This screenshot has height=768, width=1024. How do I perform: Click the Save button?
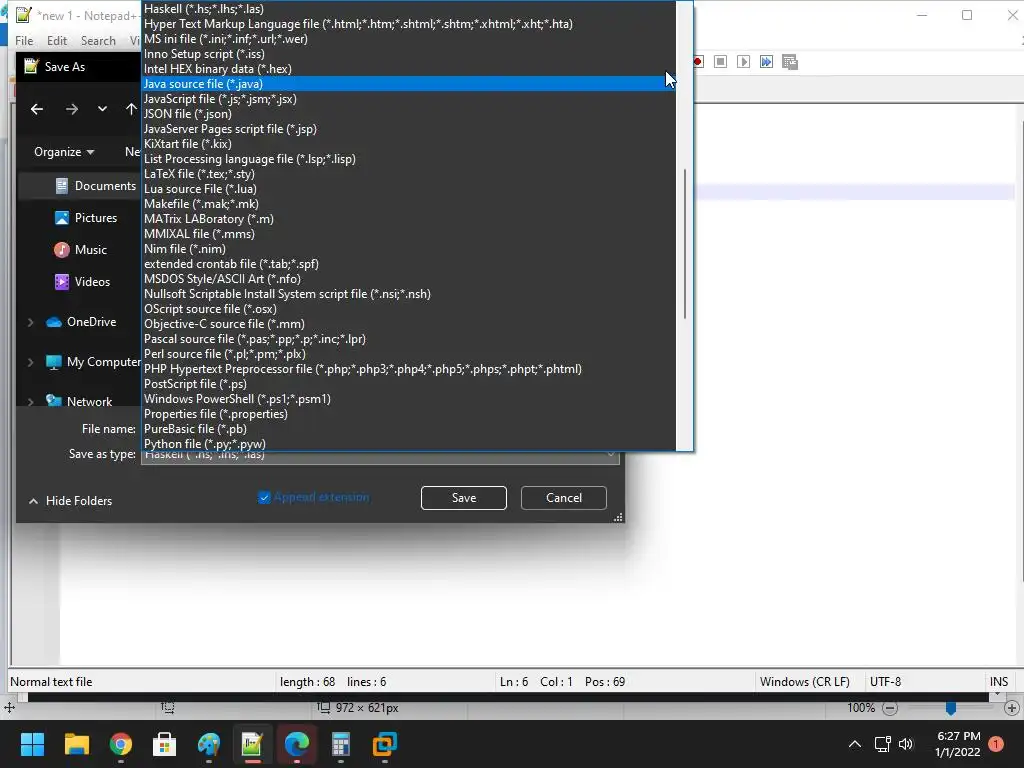(464, 498)
